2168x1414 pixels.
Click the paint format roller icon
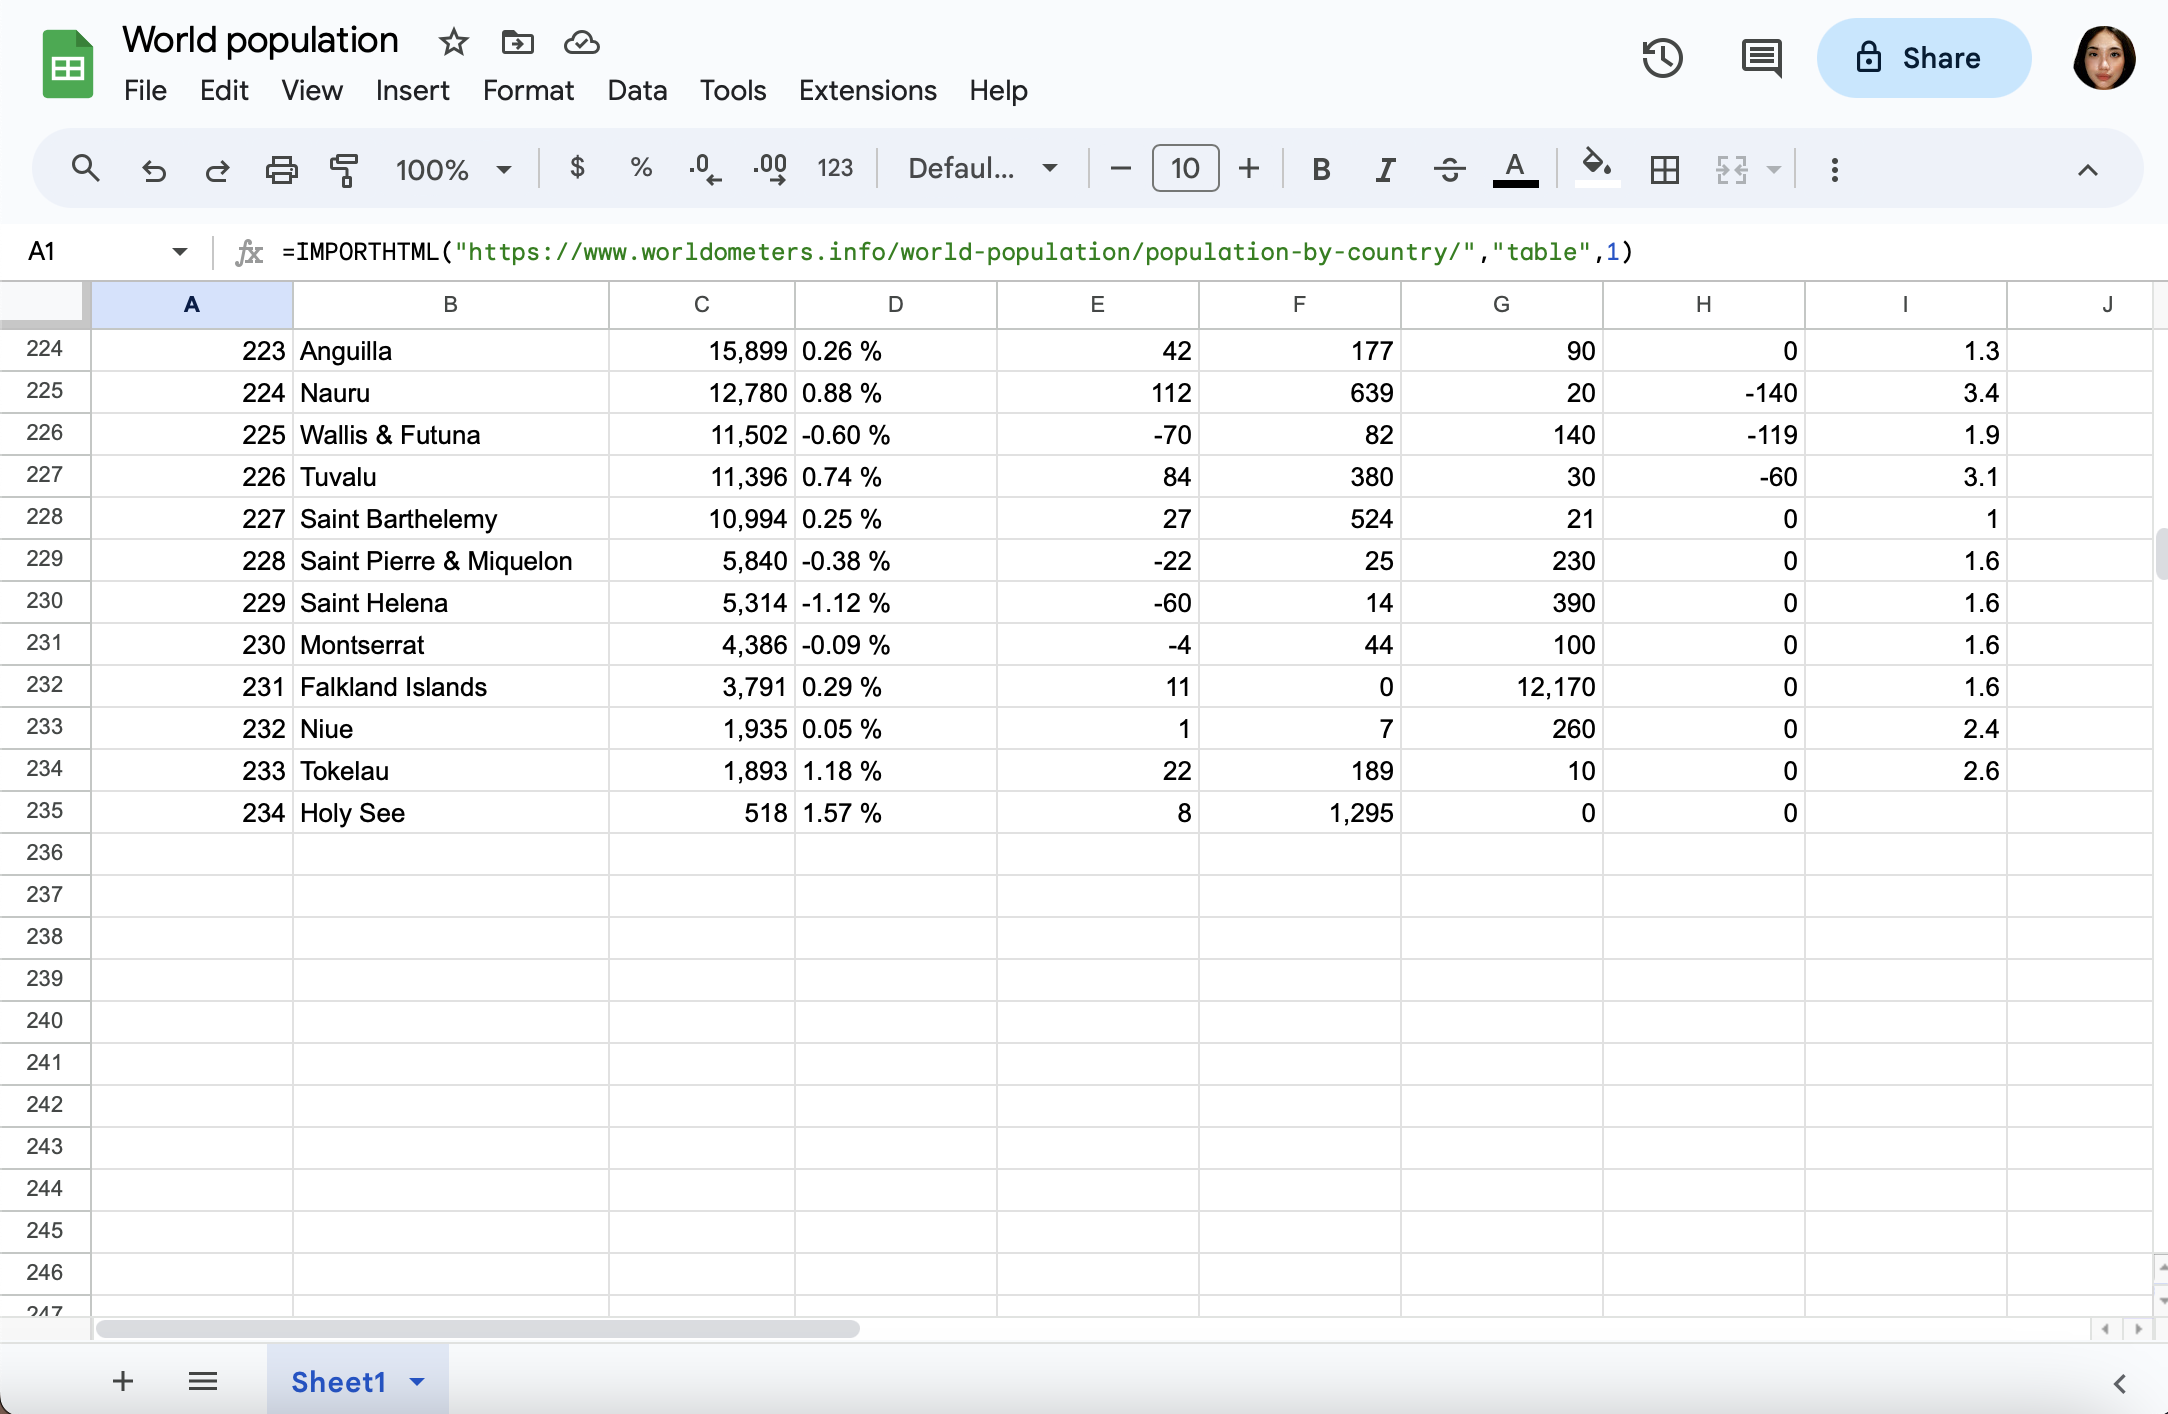tap(344, 169)
